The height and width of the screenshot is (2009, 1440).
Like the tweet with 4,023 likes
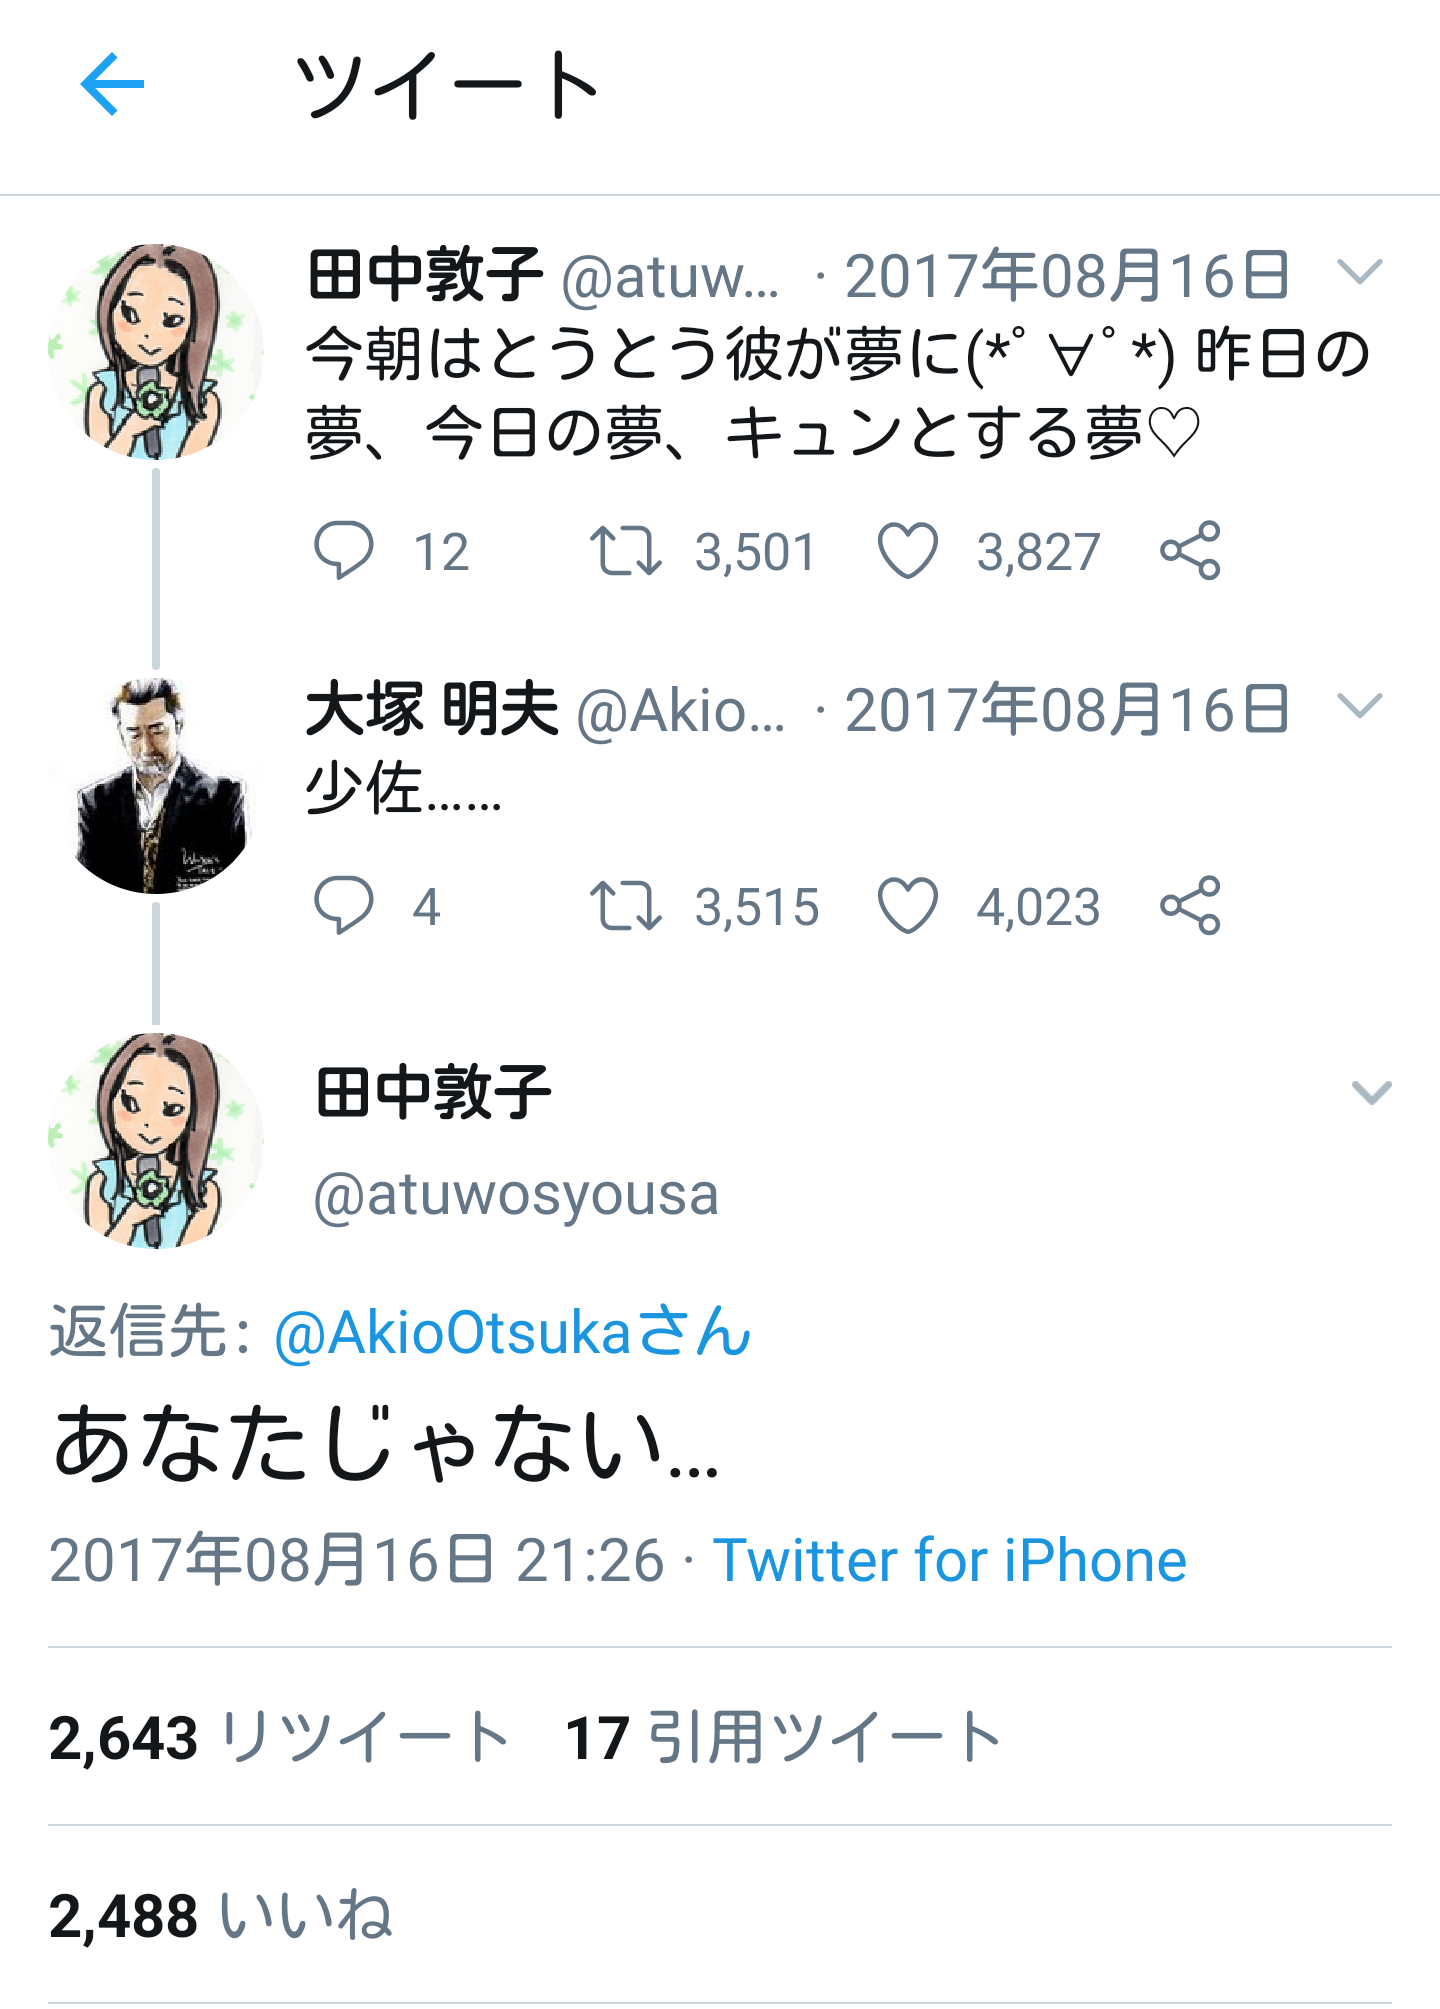pyautogui.click(x=907, y=906)
